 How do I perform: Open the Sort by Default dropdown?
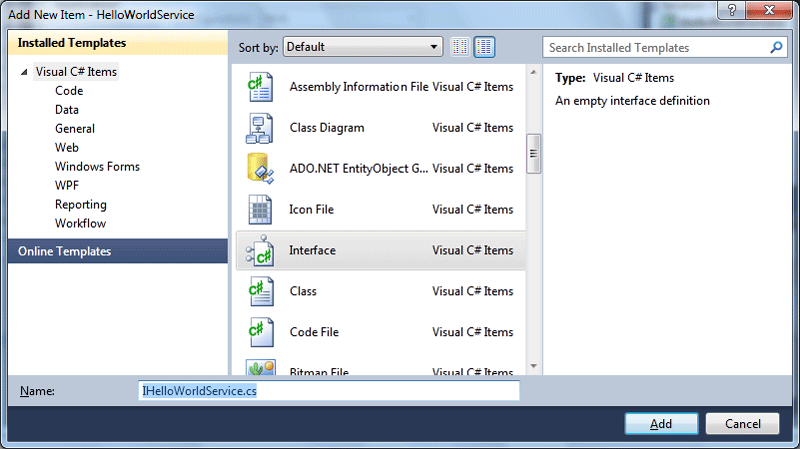click(x=363, y=47)
